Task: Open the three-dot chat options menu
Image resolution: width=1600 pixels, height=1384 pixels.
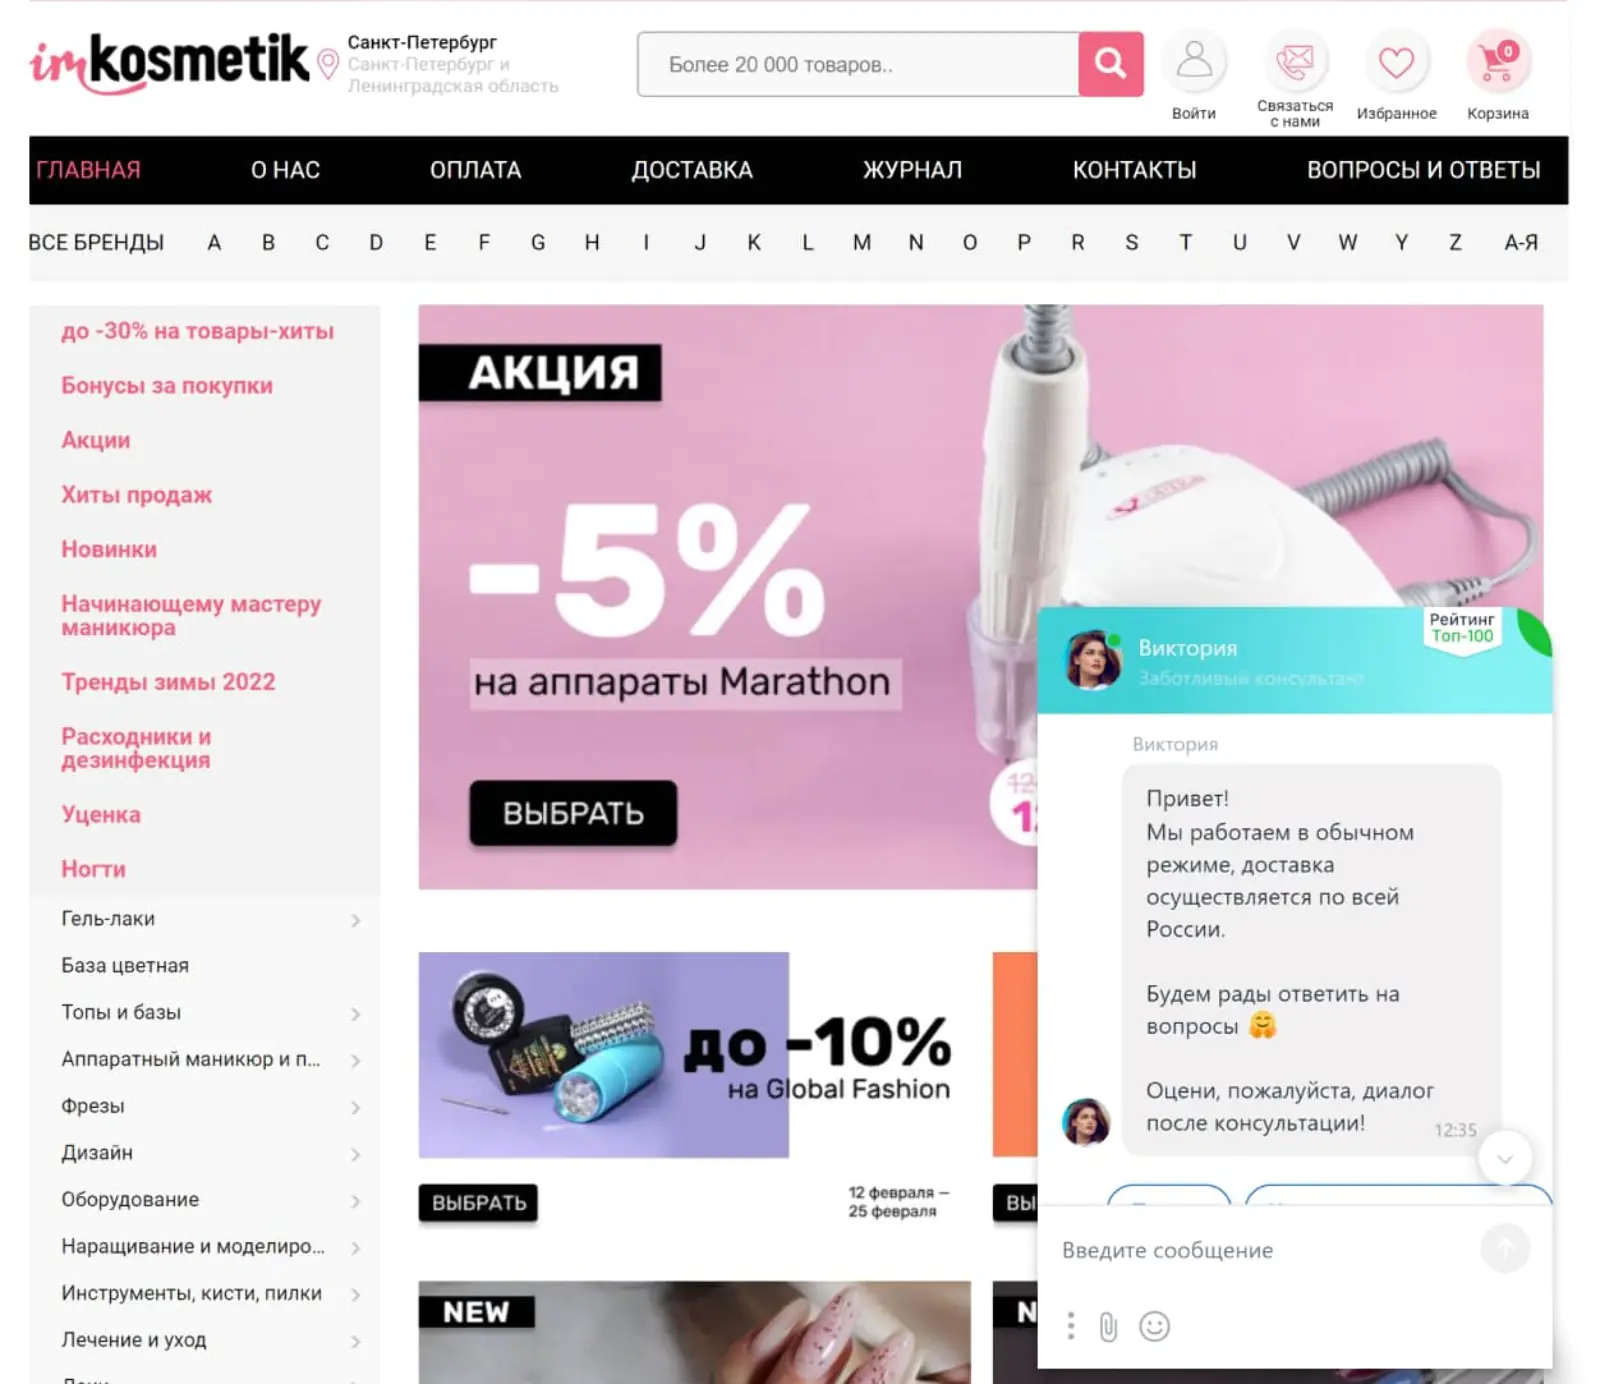Action: [x=1070, y=1326]
